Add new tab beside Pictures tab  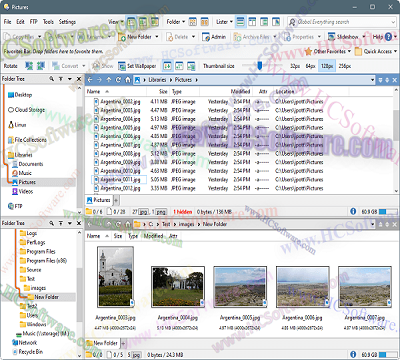pos(116,200)
